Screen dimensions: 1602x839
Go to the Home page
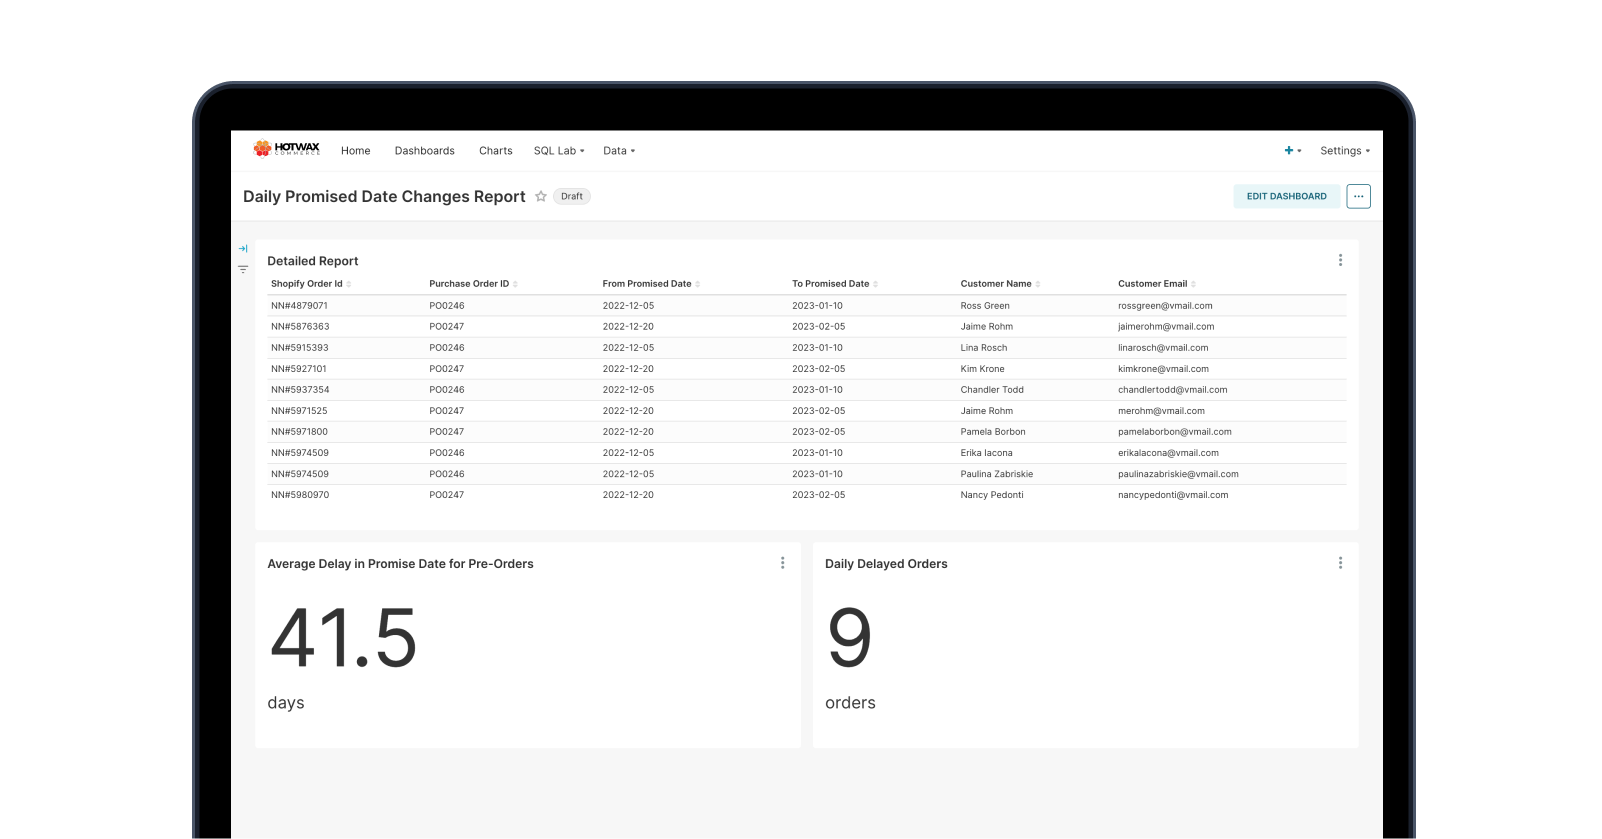[x=356, y=151]
